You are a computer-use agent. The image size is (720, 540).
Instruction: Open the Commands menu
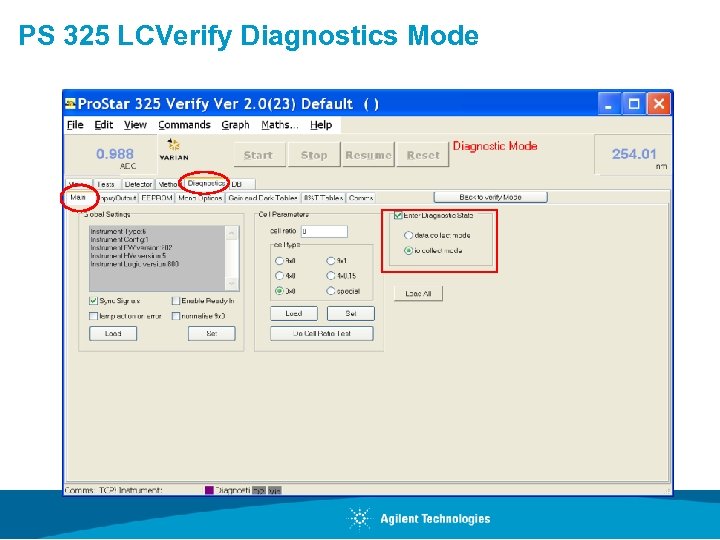click(x=184, y=125)
